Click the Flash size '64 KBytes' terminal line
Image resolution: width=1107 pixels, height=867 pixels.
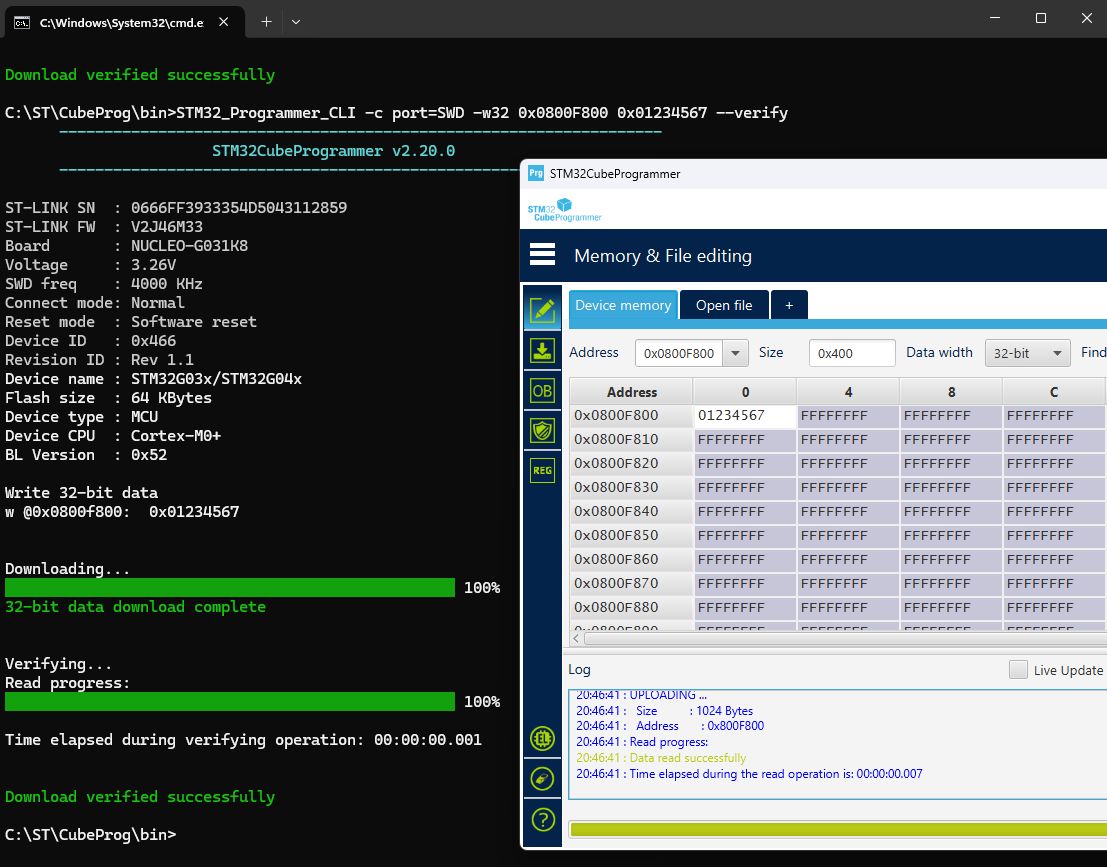[108, 398]
